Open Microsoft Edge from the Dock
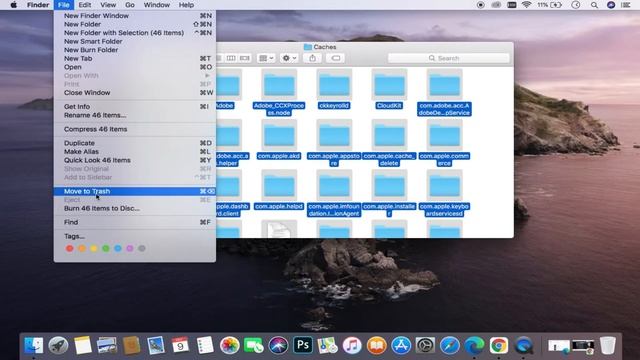Screen dimensions: 640x360 click(474, 345)
